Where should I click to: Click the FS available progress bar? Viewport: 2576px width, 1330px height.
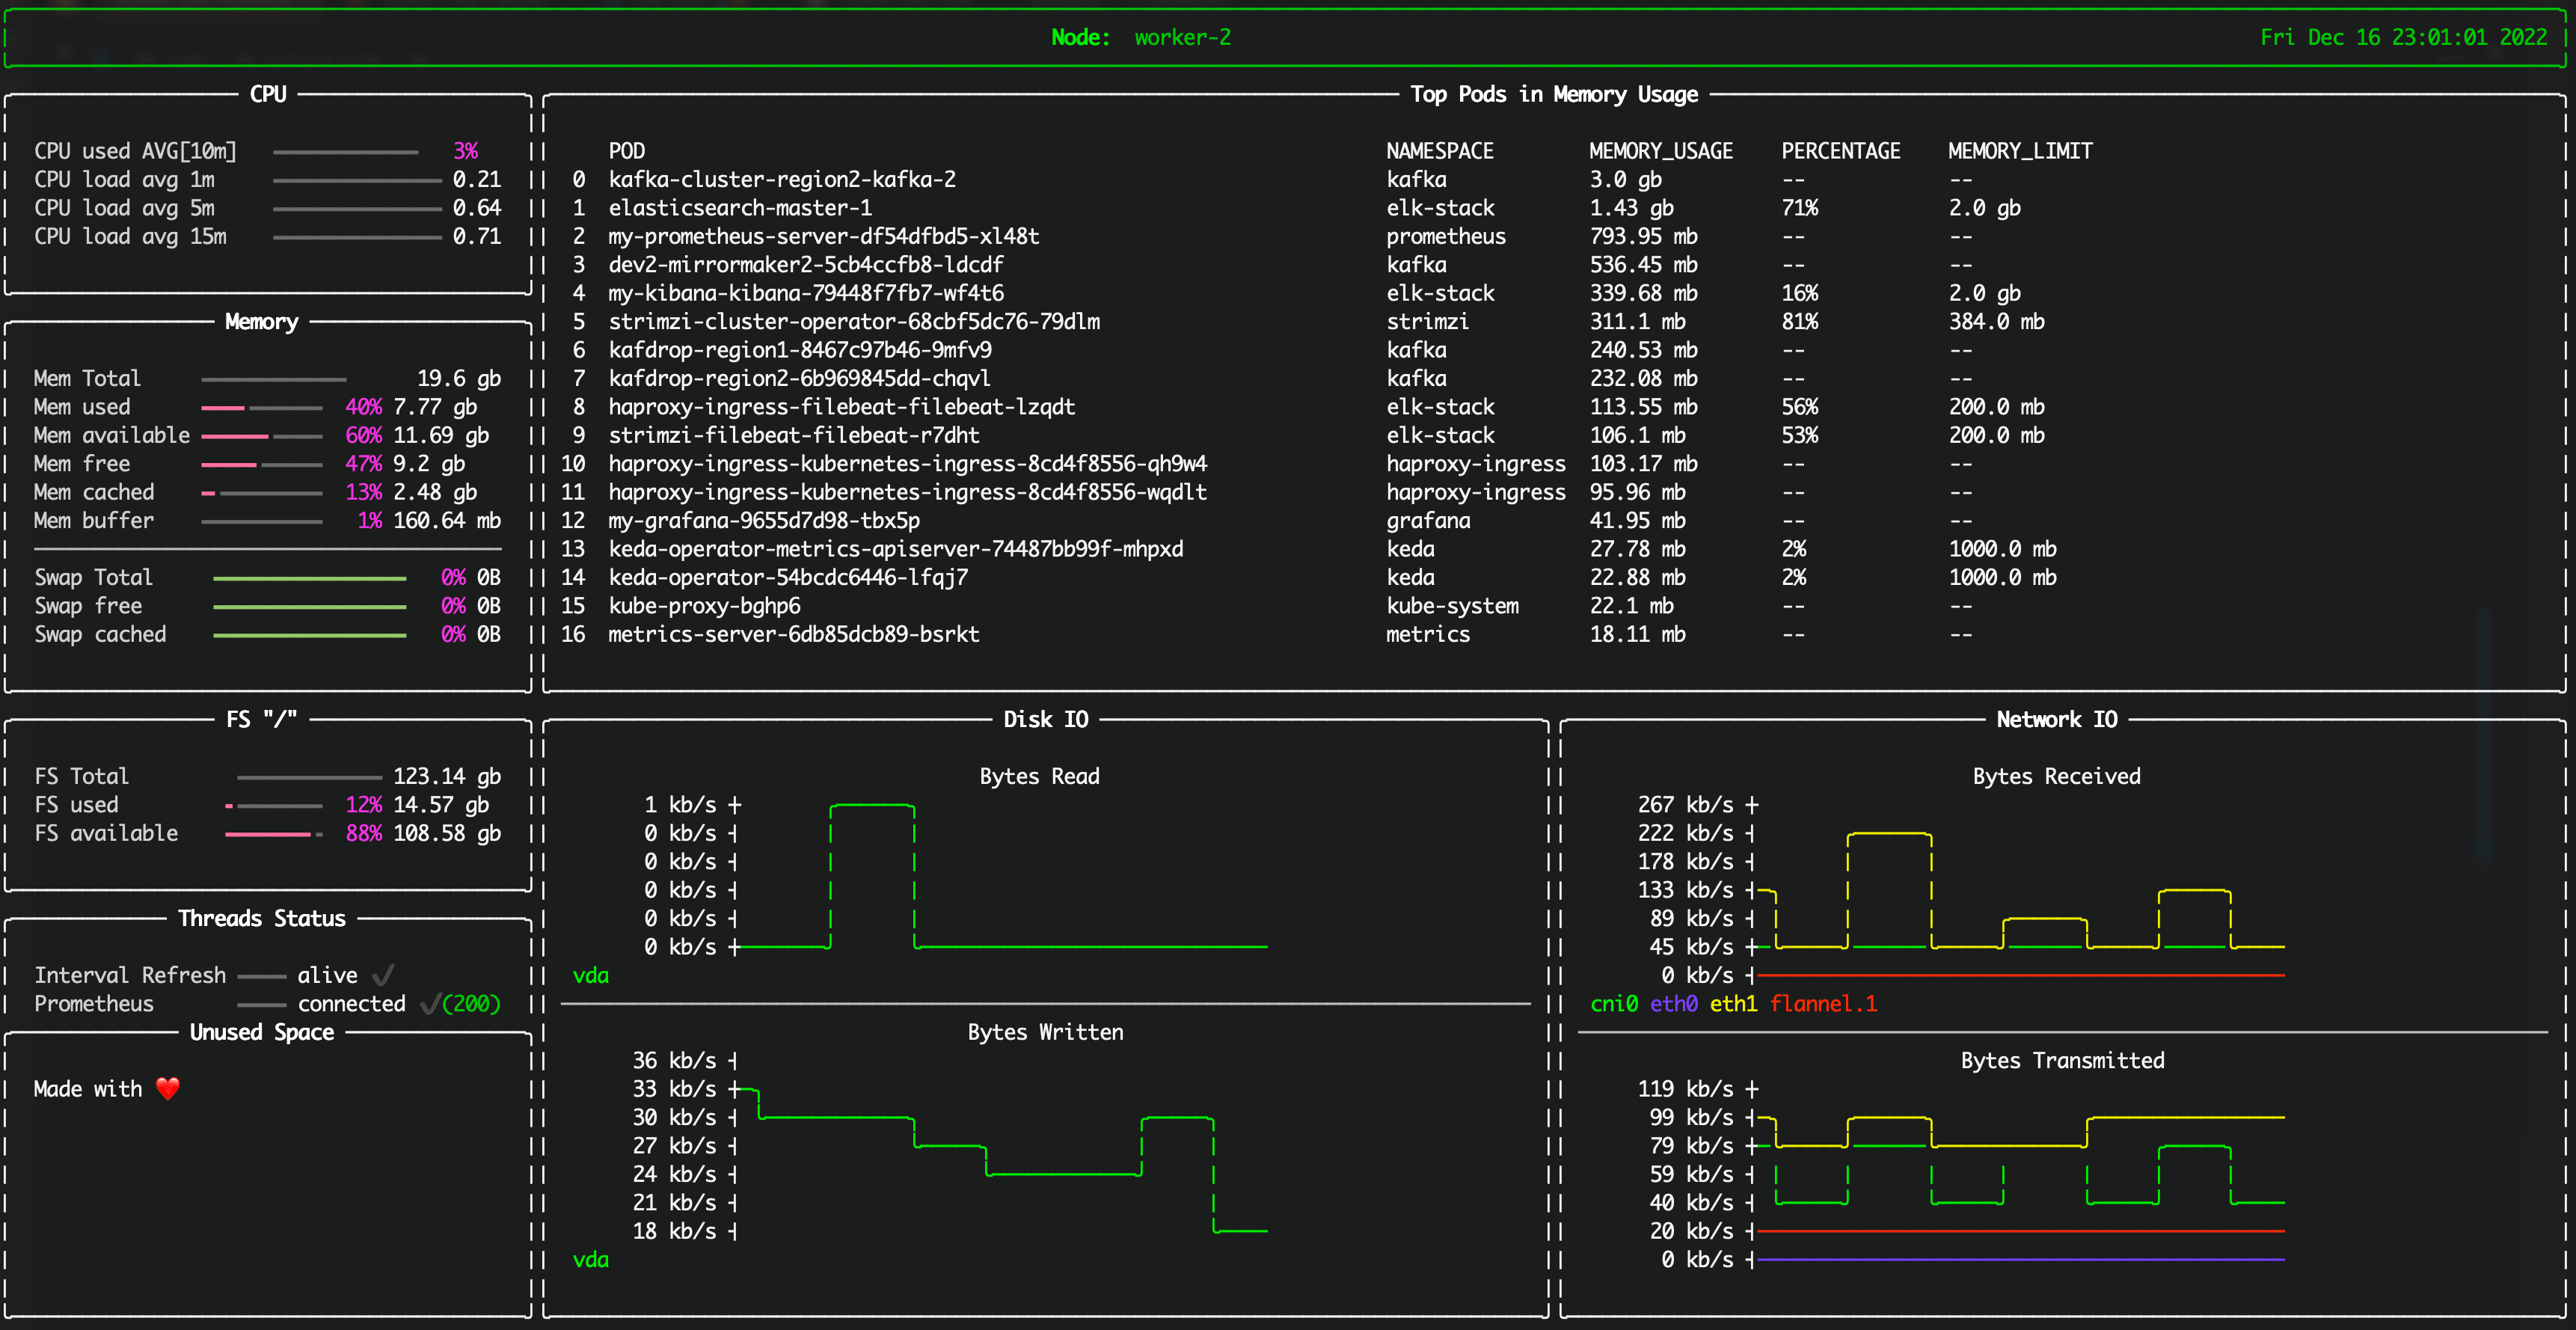[x=273, y=834]
